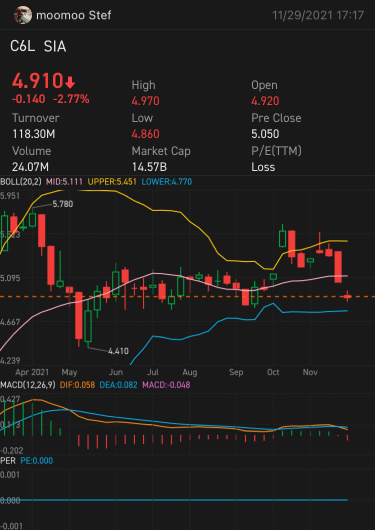Click the 4.410 low price marker
The height and width of the screenshot is (530, 375).
click(x=118, y=351)
